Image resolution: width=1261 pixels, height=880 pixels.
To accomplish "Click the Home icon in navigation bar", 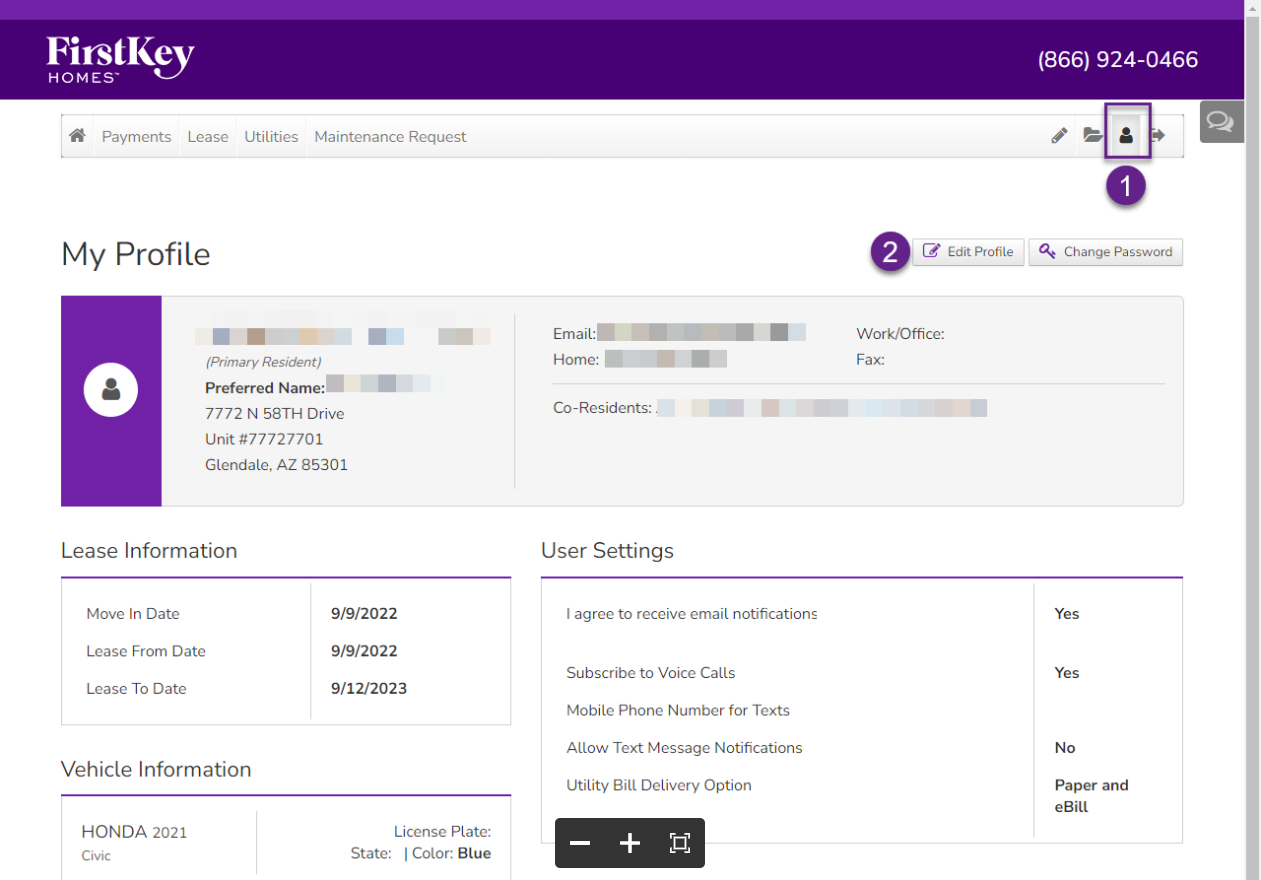I will [x=77, y=136].
